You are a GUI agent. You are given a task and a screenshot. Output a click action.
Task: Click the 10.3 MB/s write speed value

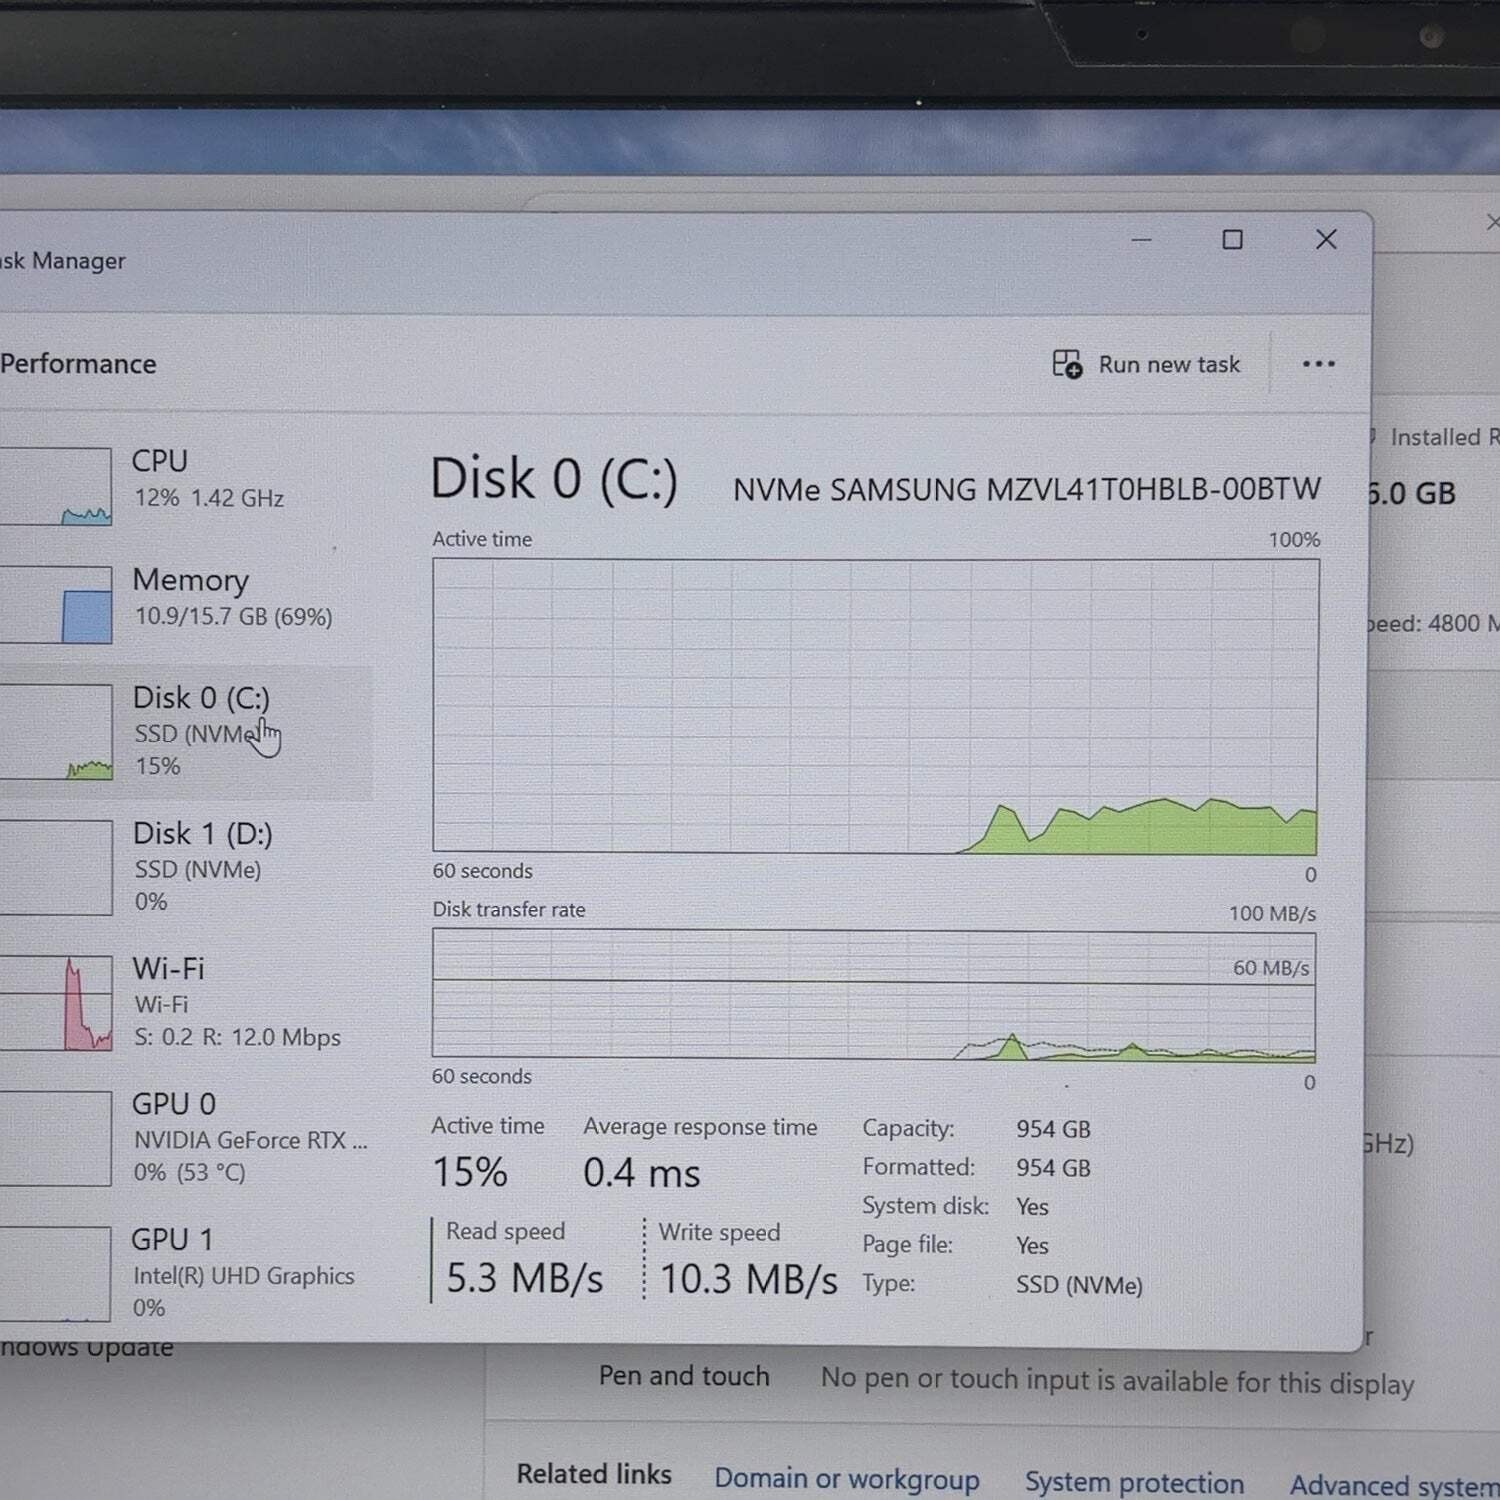coord(748,1279)
